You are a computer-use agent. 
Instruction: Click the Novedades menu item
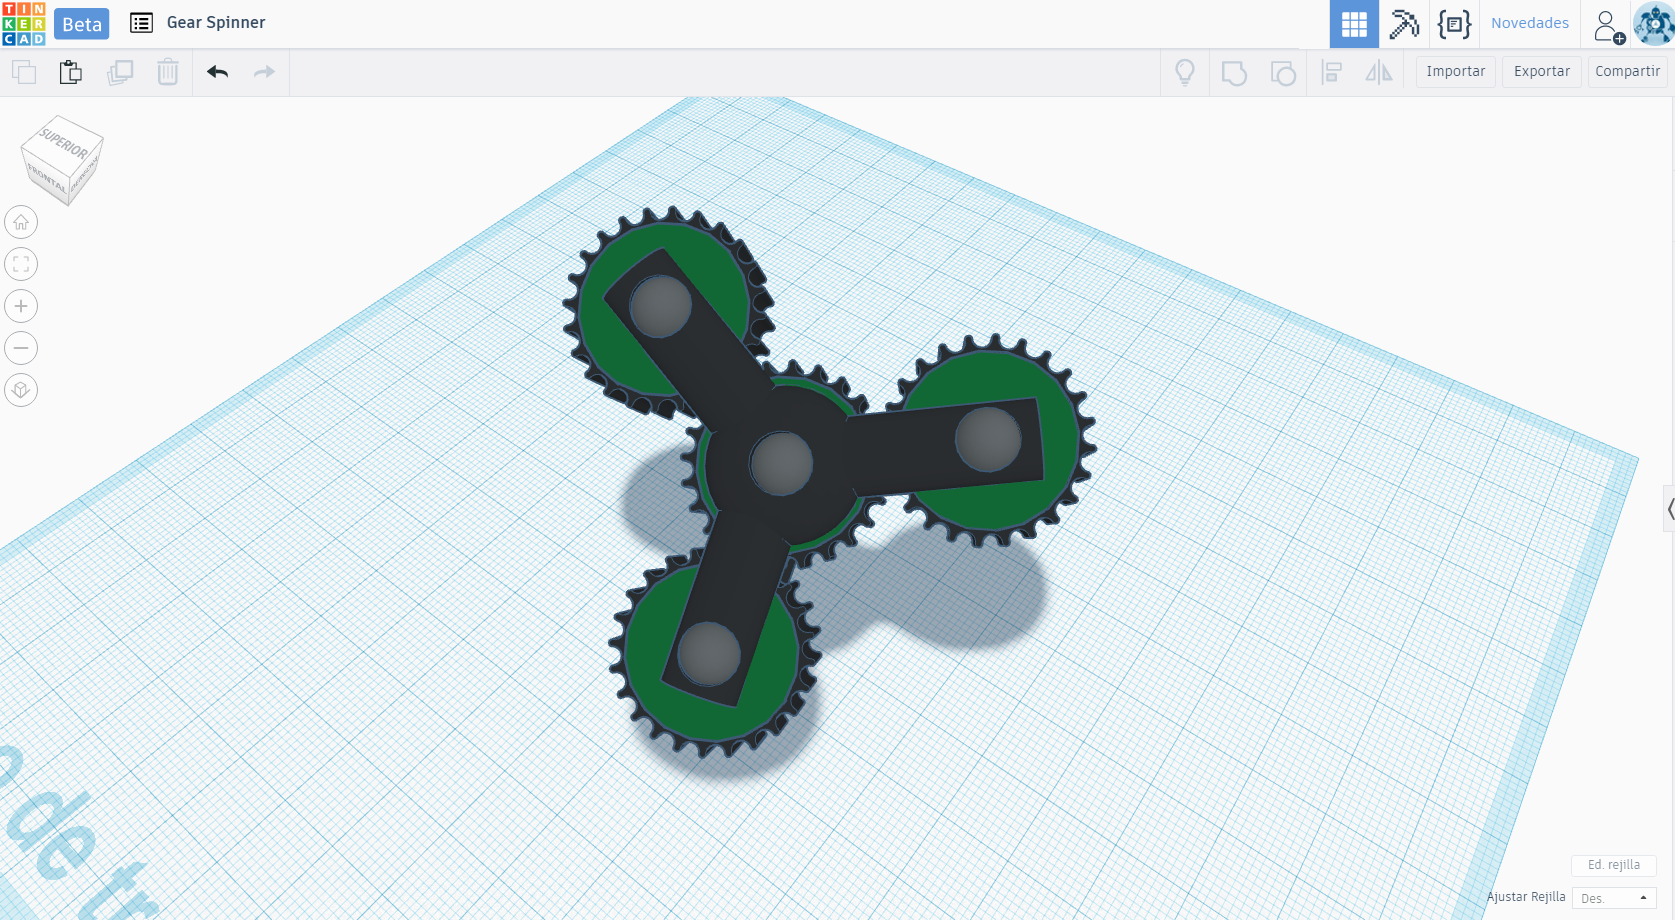[1529, 22]
